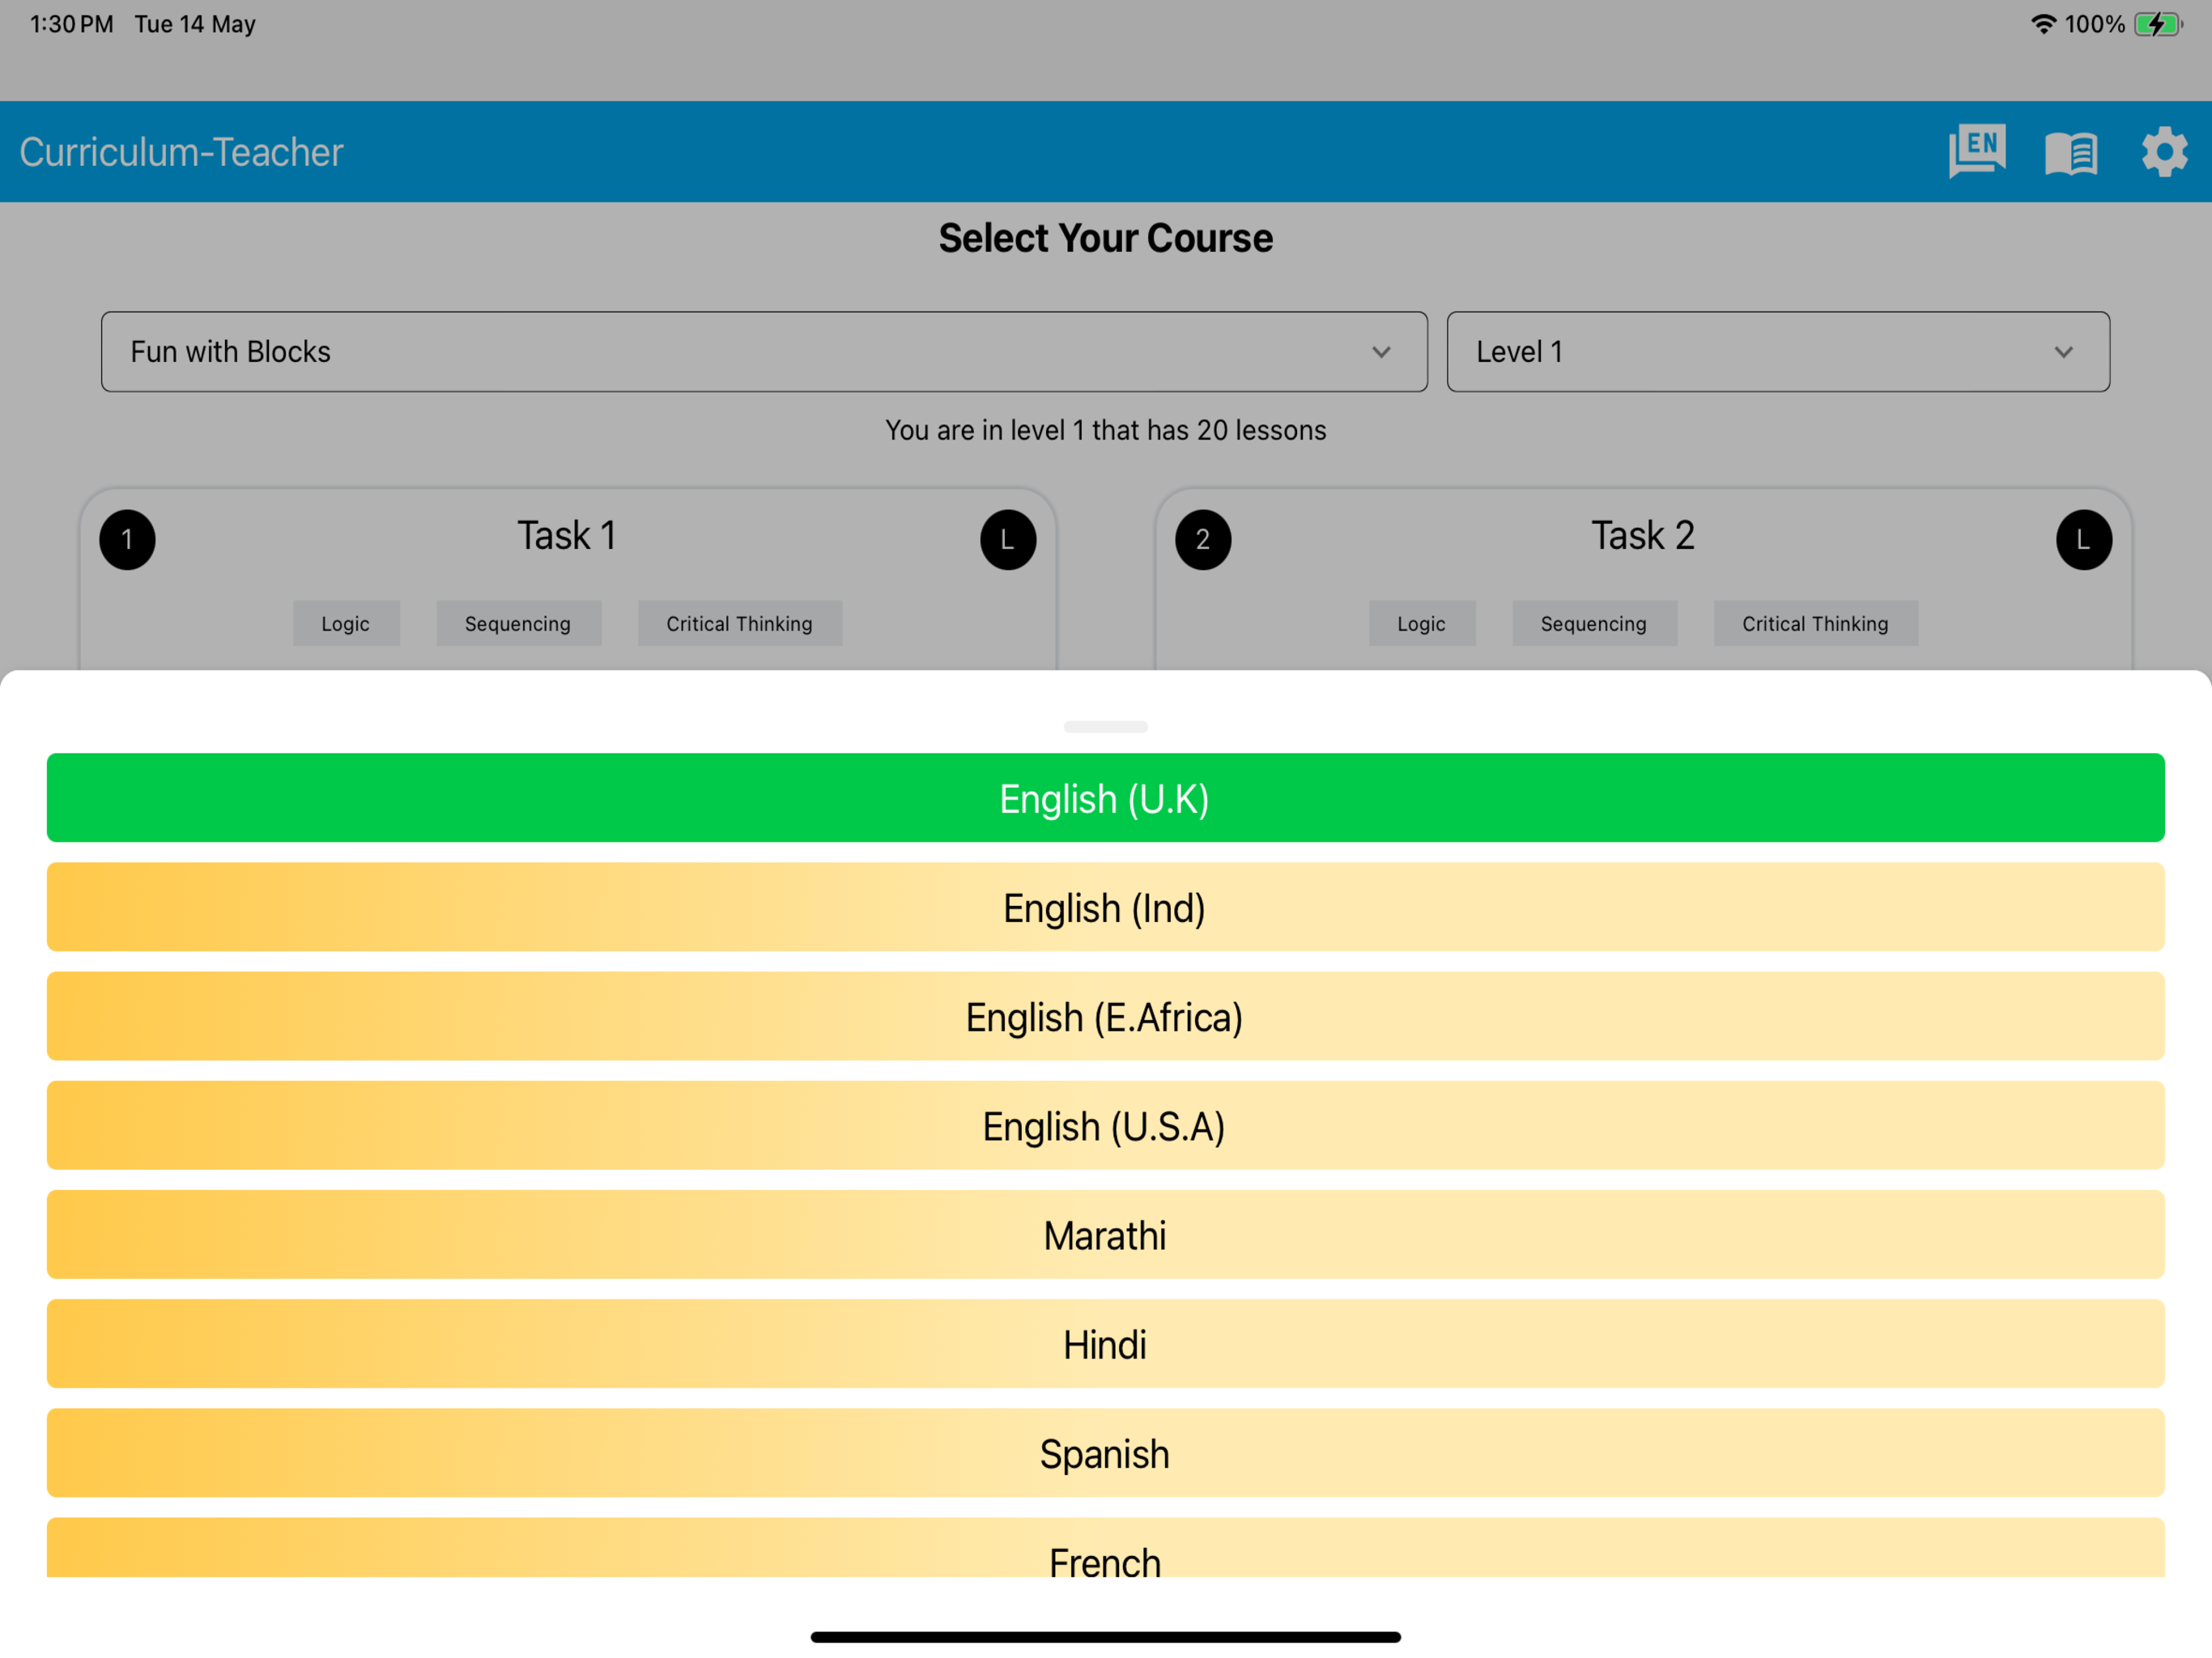Click the chevron in the course dropdown

tap(1381, 352)
